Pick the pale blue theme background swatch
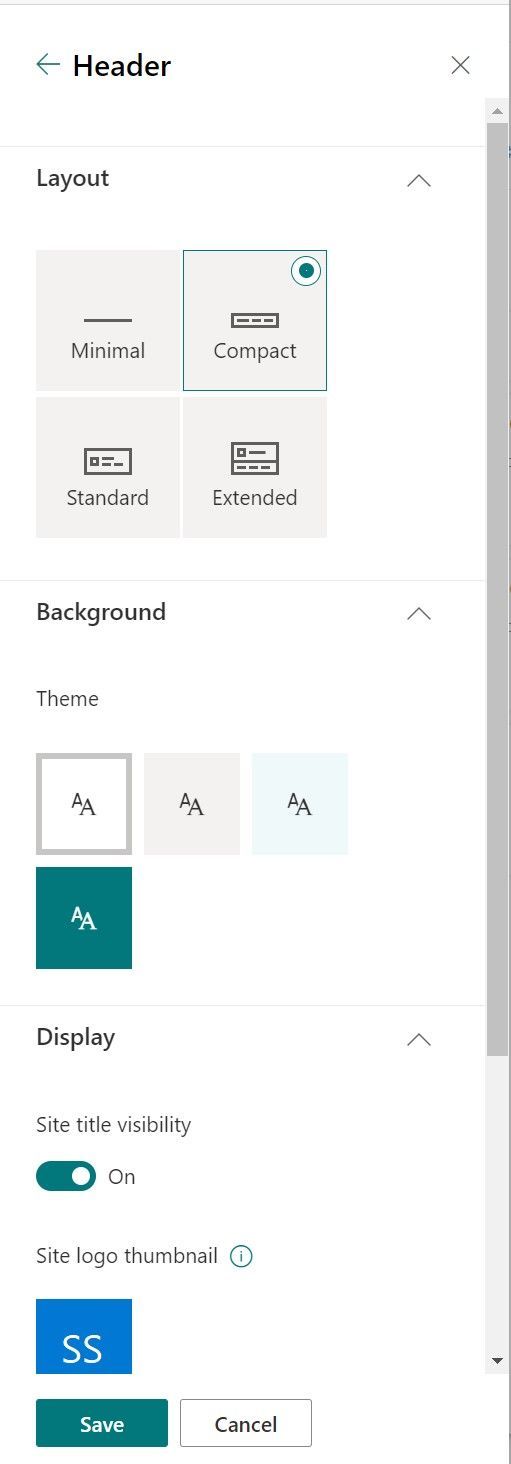This screenshot has width=511, height=1464. point(300,804)
